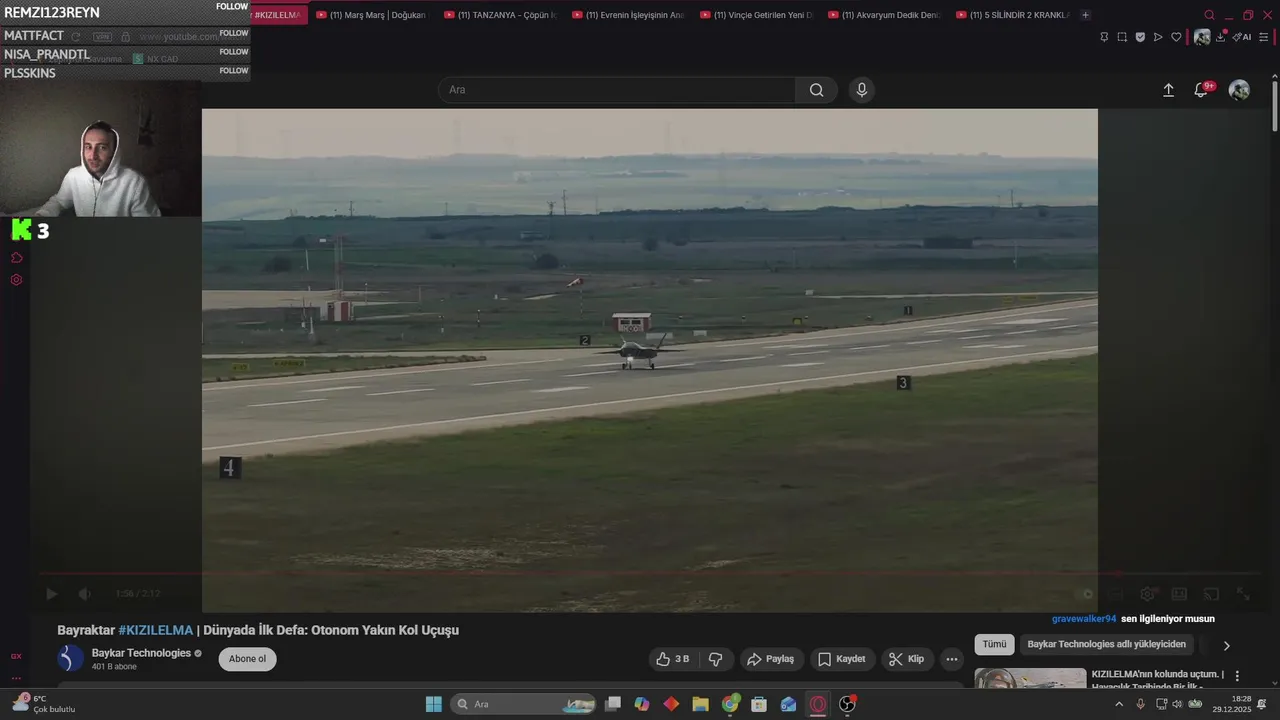Open video player settings gear
The image size is (1280, 720).
pos(1148,594)
